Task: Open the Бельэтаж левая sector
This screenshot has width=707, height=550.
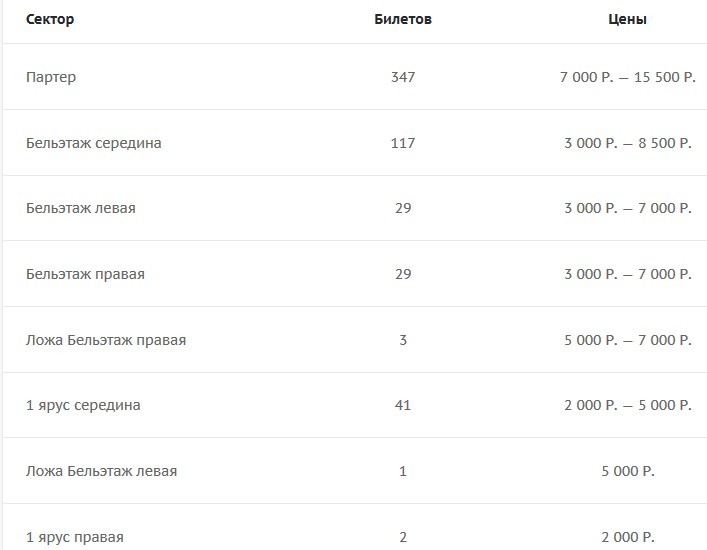Action: (81, 208)
